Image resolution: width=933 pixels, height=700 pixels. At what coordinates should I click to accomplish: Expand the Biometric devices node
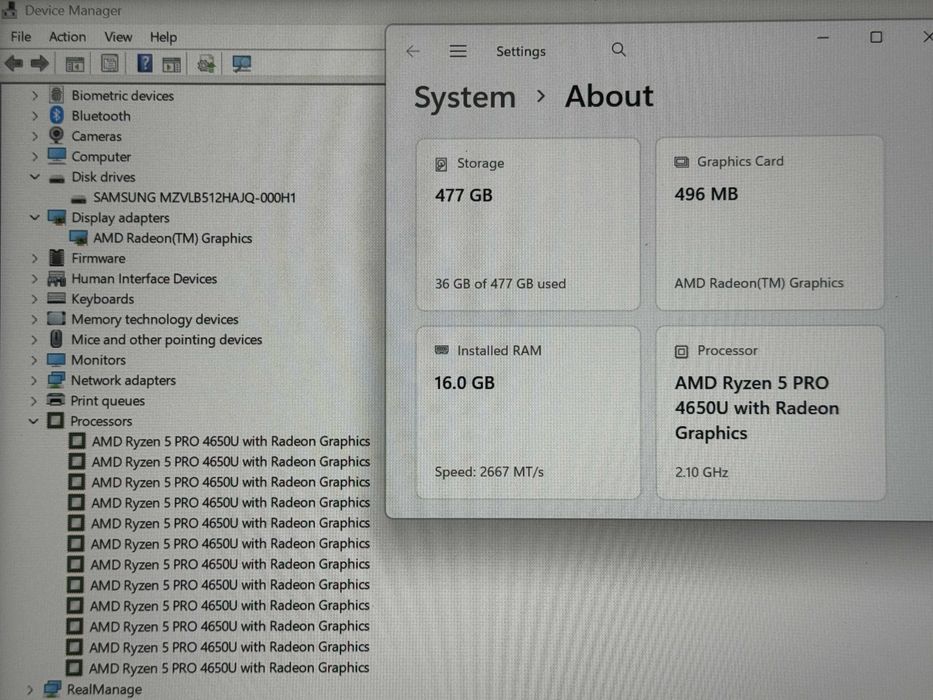(x=34, y=95)
